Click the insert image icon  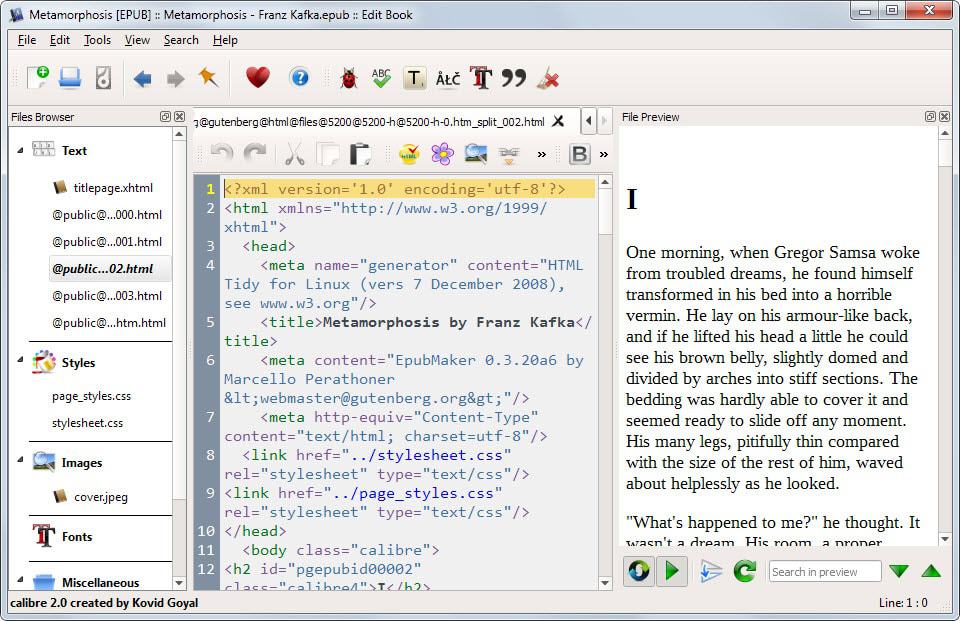coord(476,153)
